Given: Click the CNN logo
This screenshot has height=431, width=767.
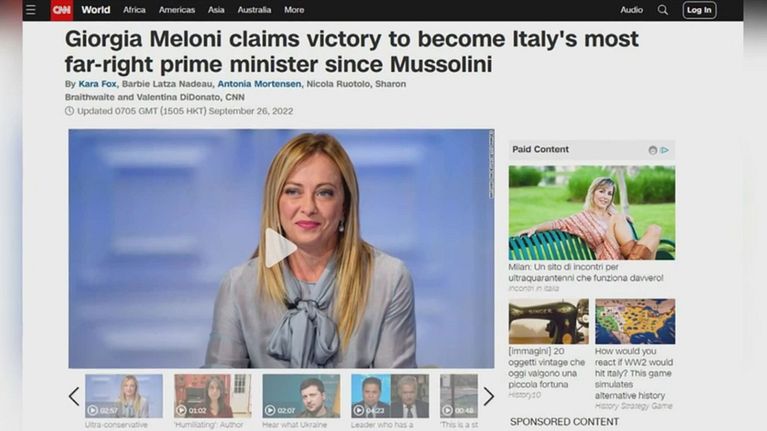Looking at the screenshot, I should click(62, 10).
